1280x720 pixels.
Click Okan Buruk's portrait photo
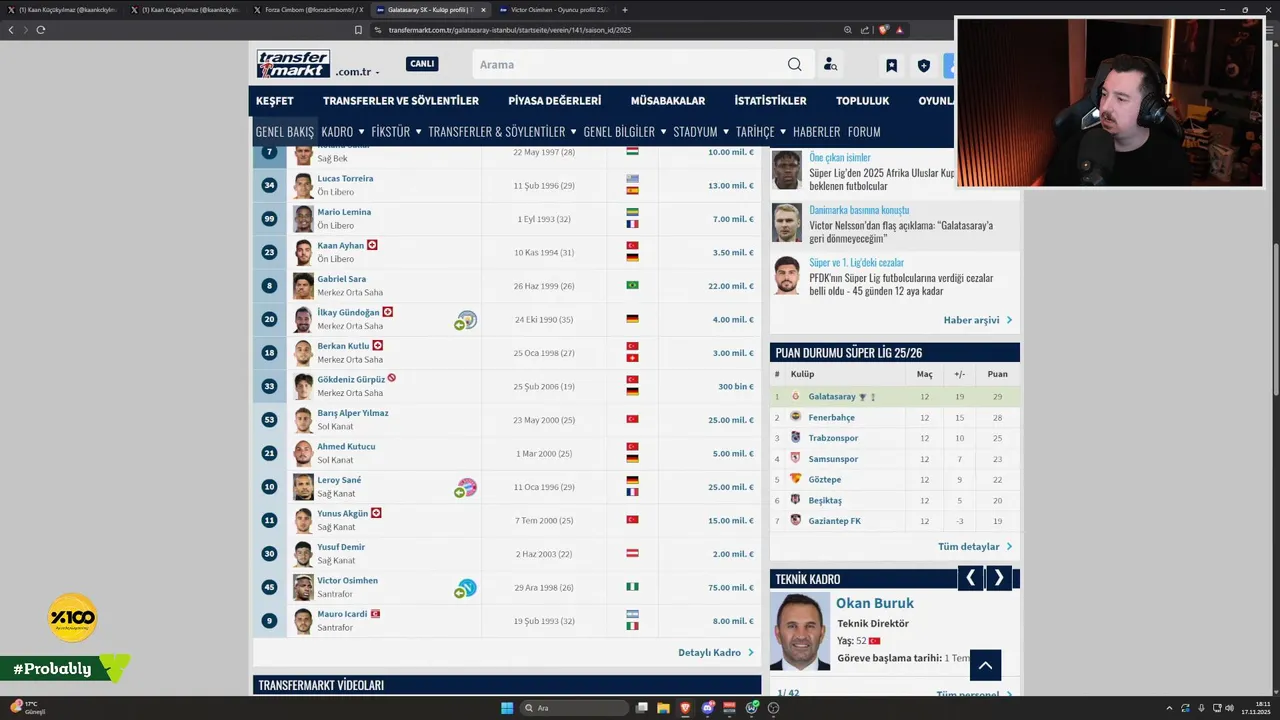[x=800, y=631]
